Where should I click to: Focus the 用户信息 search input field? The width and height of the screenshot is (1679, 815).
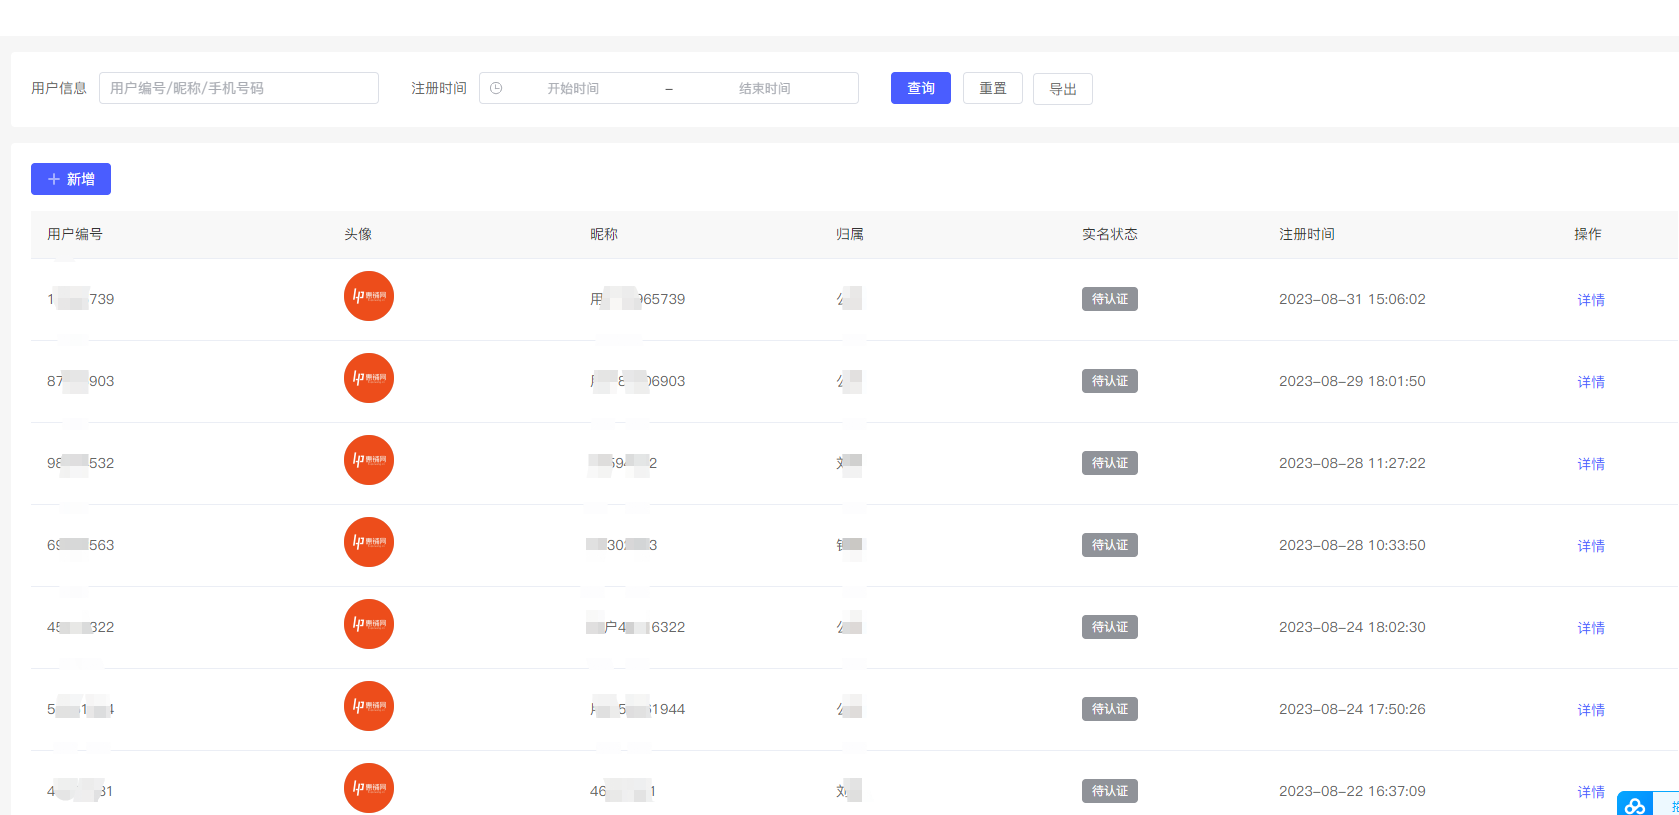click(239, 88)
